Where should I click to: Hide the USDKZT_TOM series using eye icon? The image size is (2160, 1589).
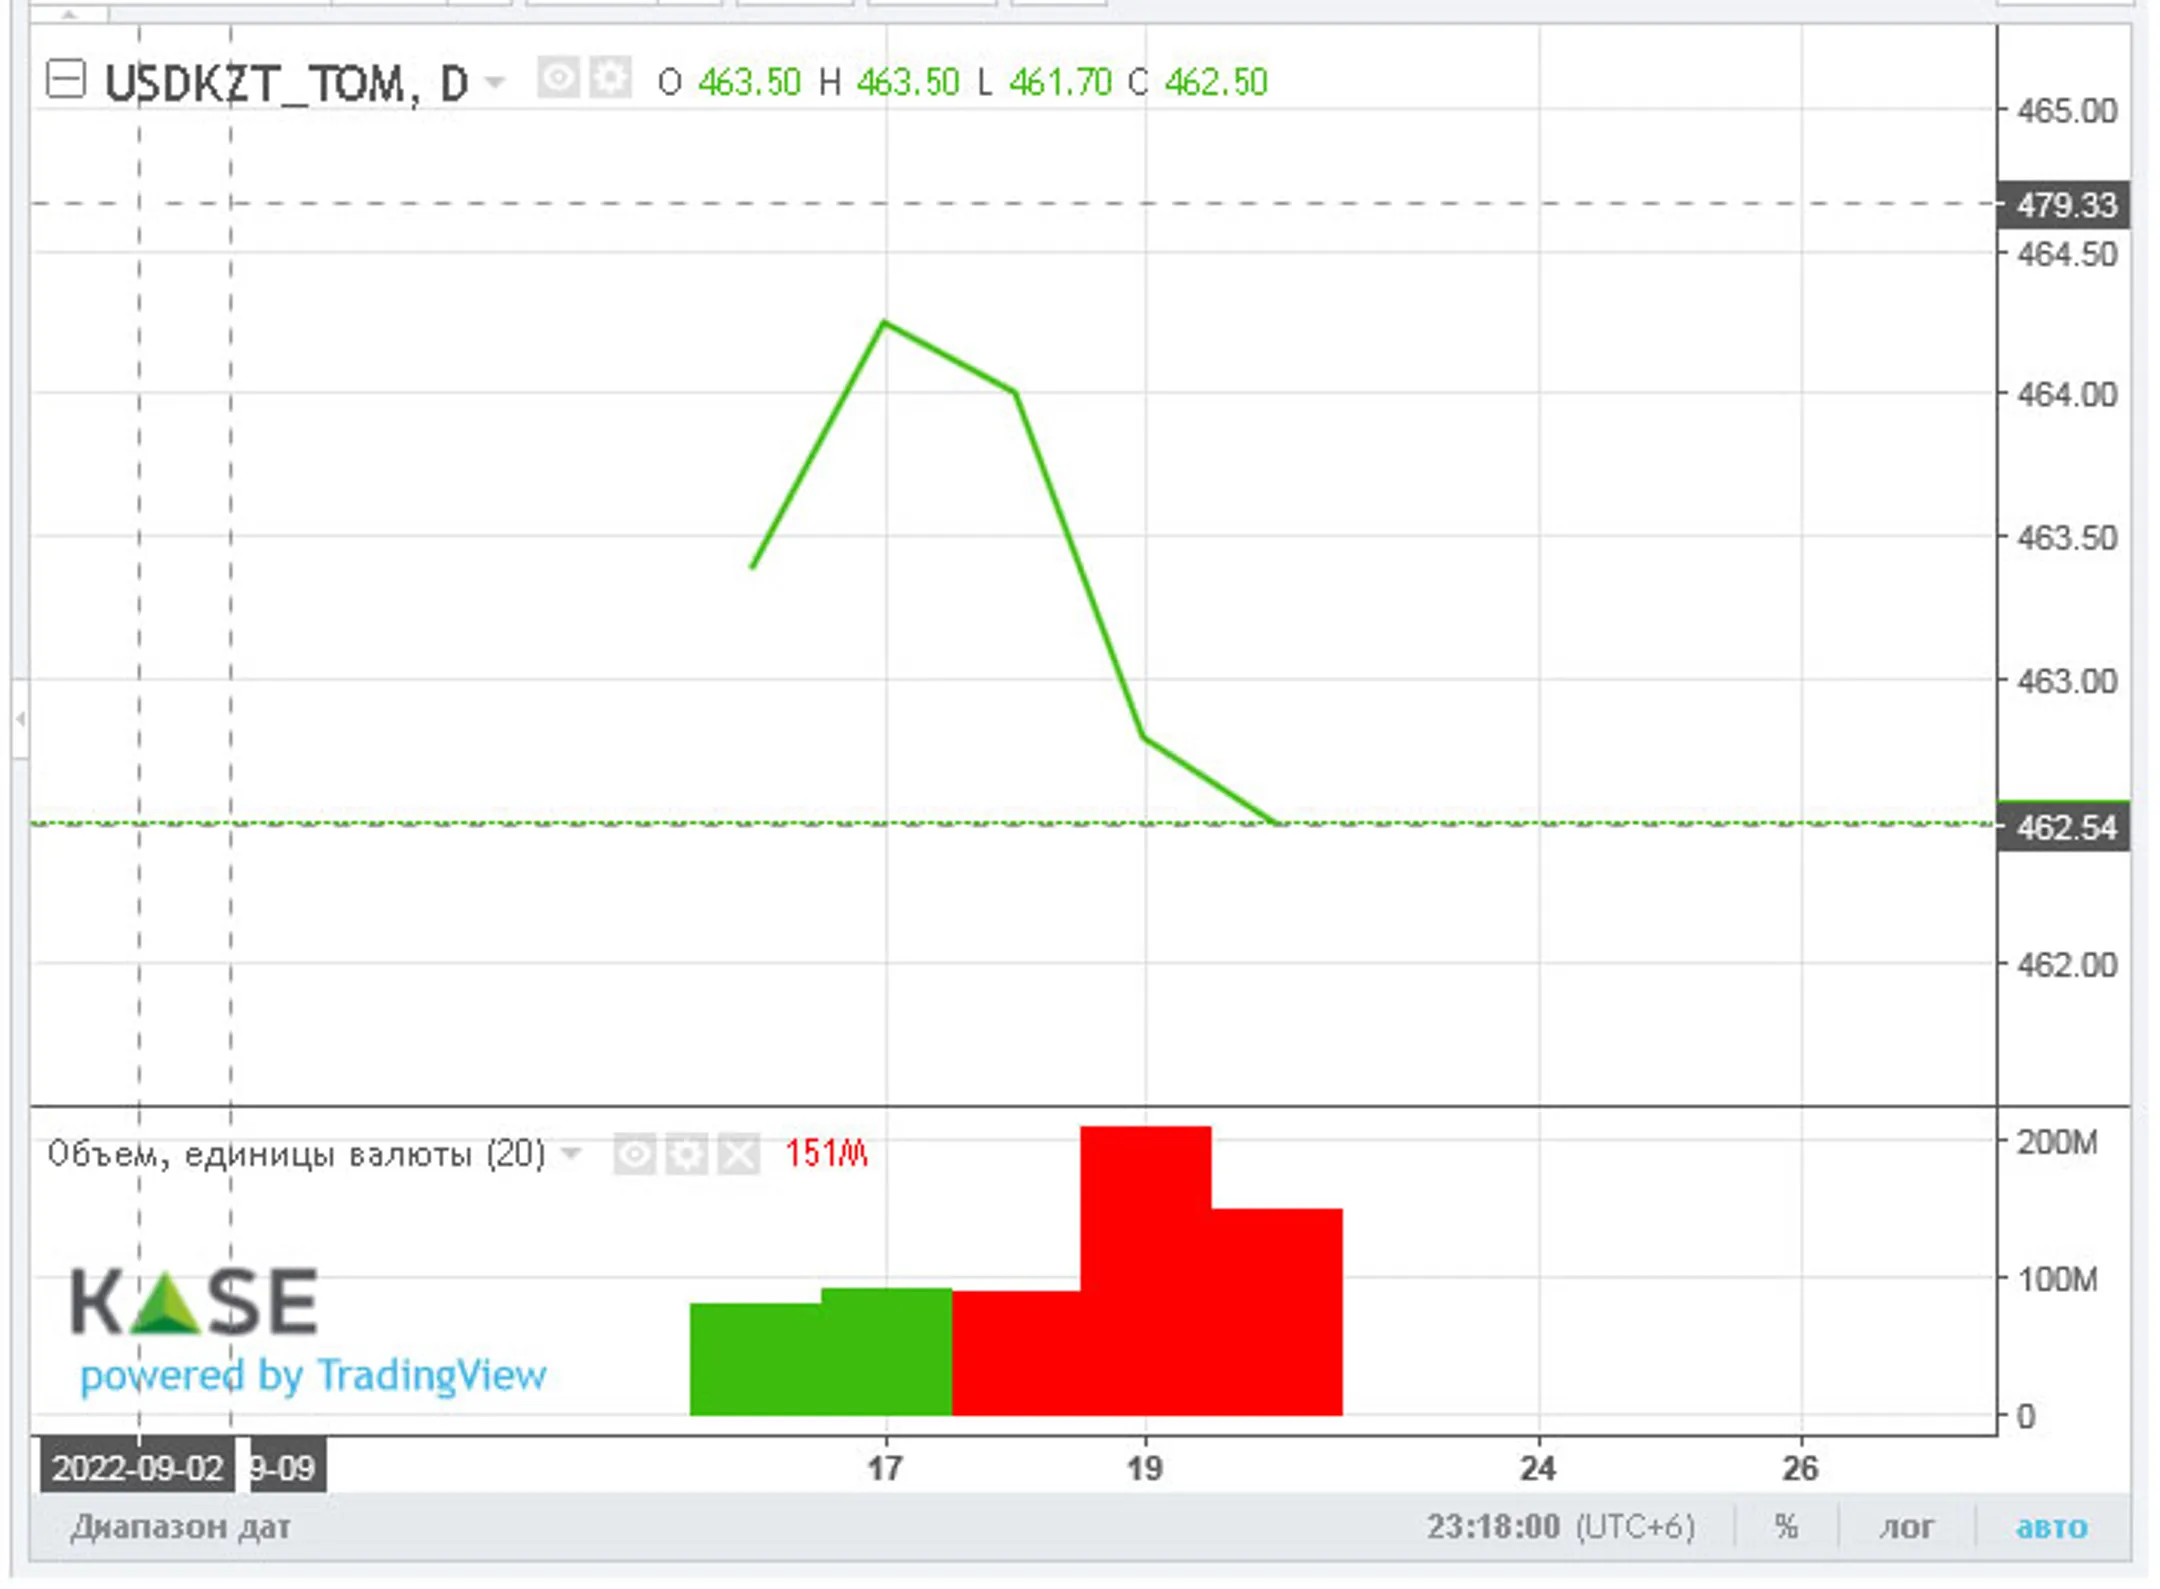click(x=558, y=78)
